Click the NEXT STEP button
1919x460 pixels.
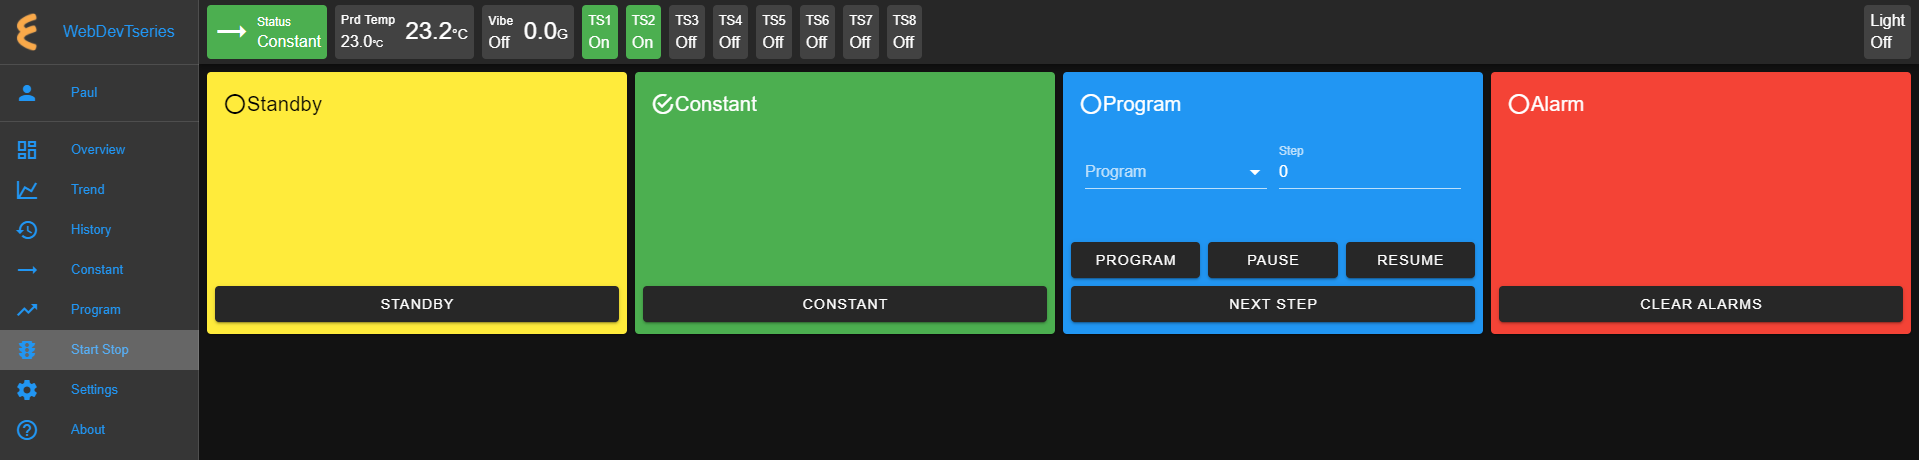tap(1273, 304)
